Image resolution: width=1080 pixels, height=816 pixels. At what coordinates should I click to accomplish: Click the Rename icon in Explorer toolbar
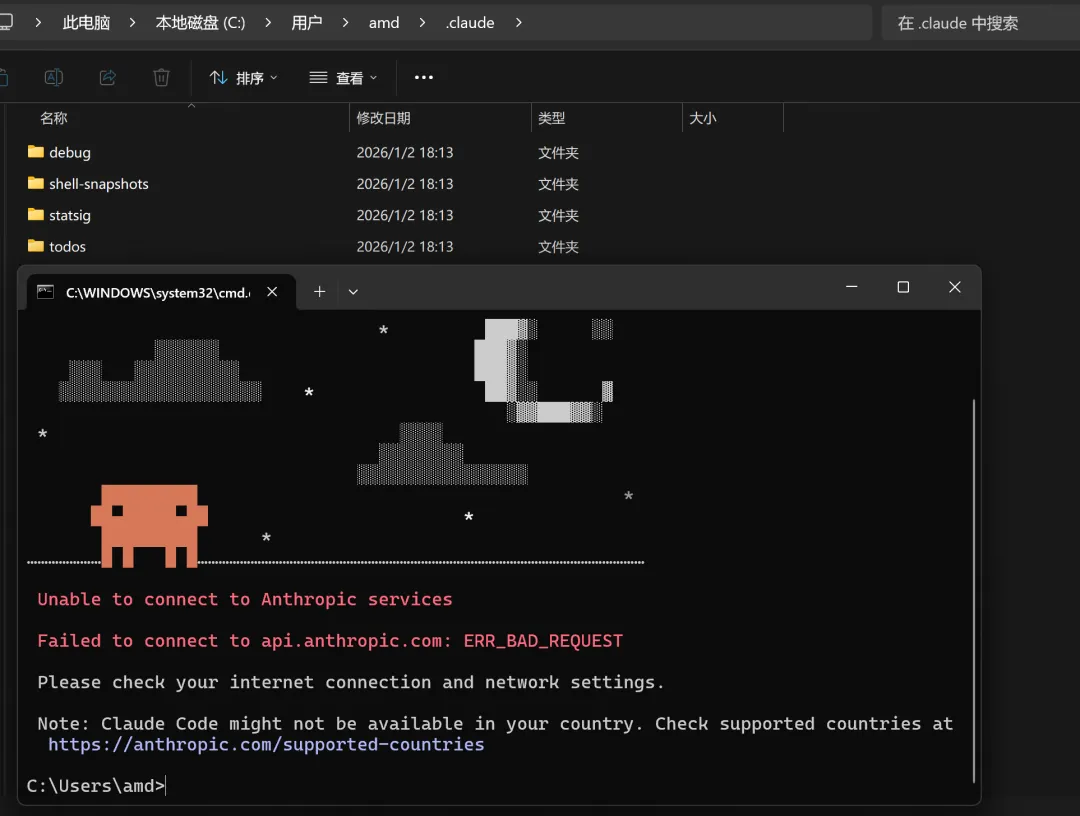(x=54, y=77)
